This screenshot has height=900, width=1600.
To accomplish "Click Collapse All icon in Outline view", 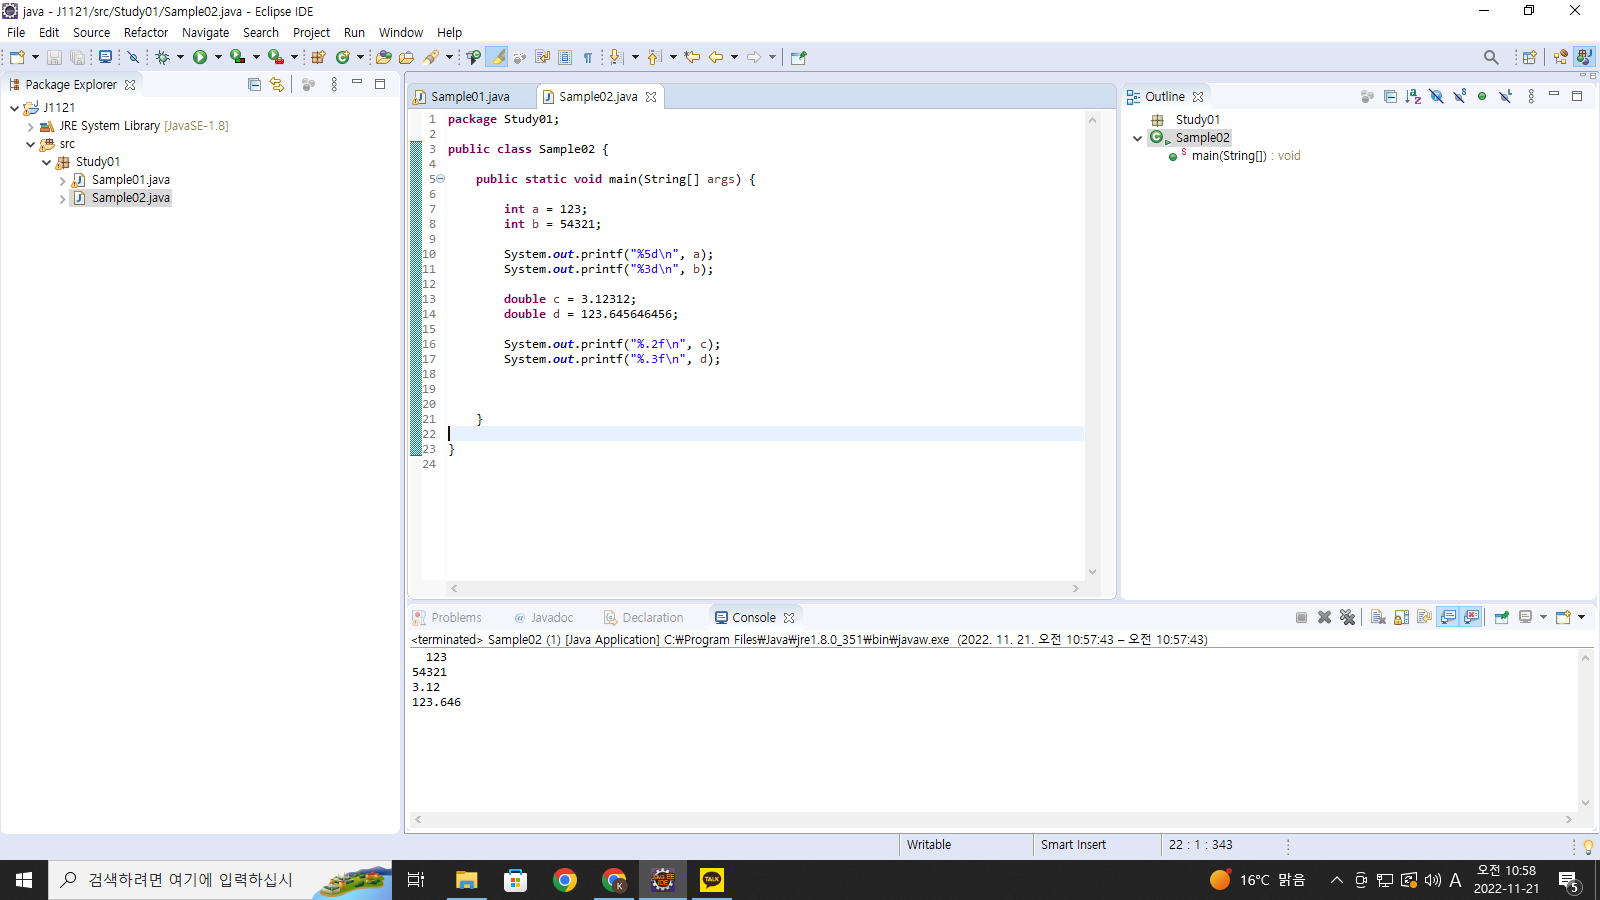I will [x=1390, y=97].
